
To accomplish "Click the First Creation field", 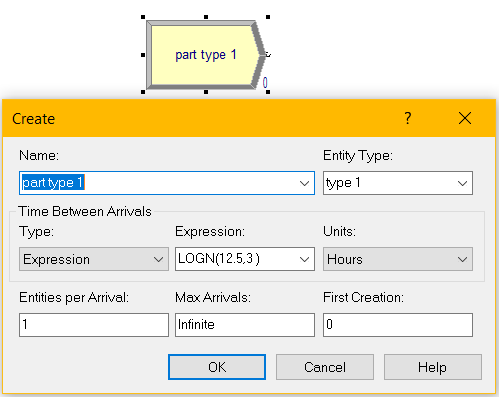I will coord(398,325).
